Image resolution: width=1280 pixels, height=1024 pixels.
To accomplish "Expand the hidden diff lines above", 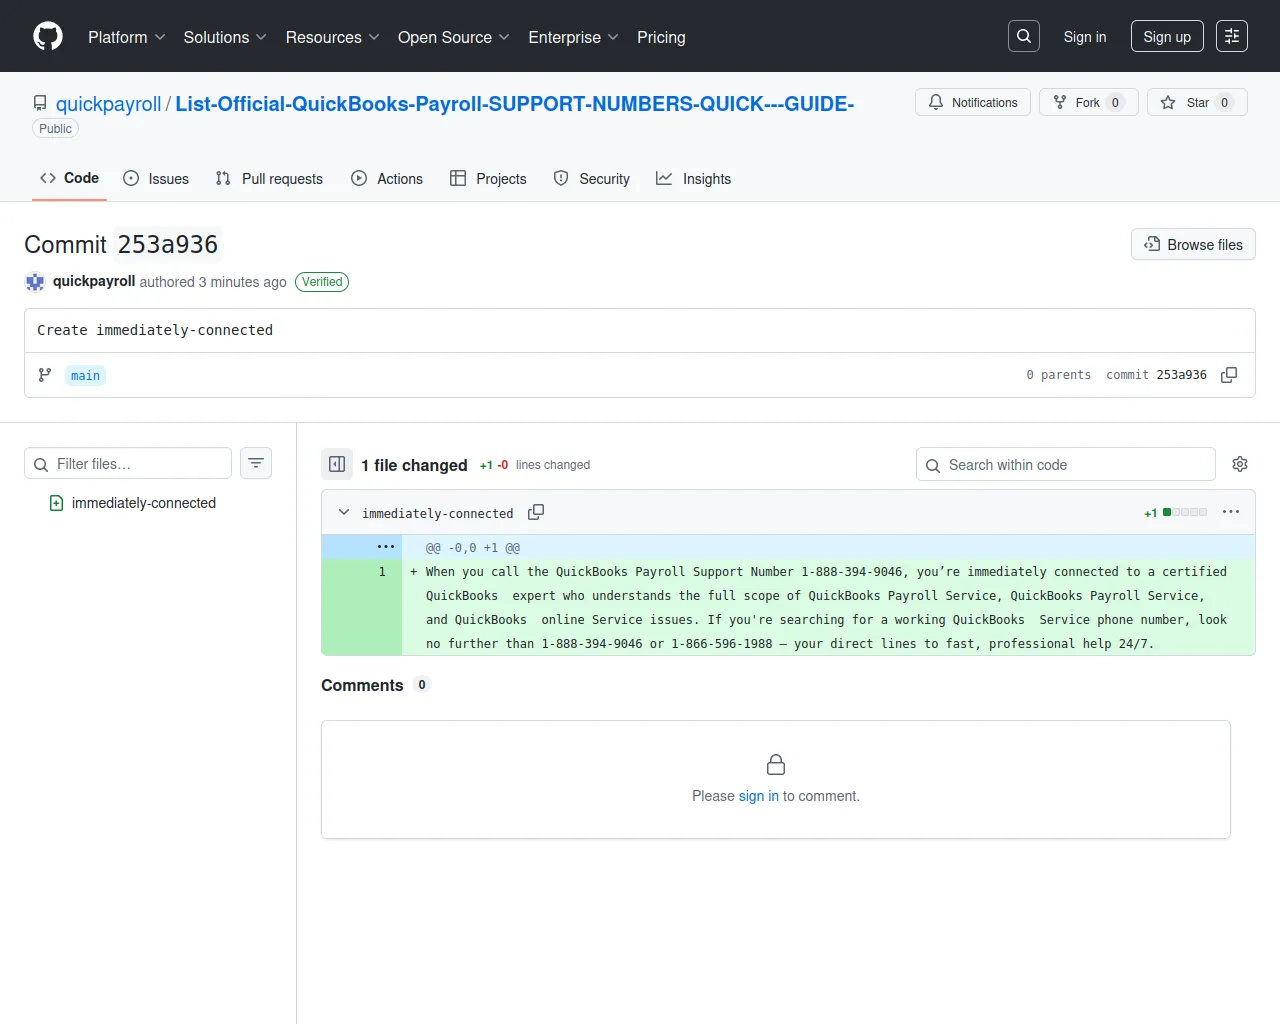I will 385,547.
